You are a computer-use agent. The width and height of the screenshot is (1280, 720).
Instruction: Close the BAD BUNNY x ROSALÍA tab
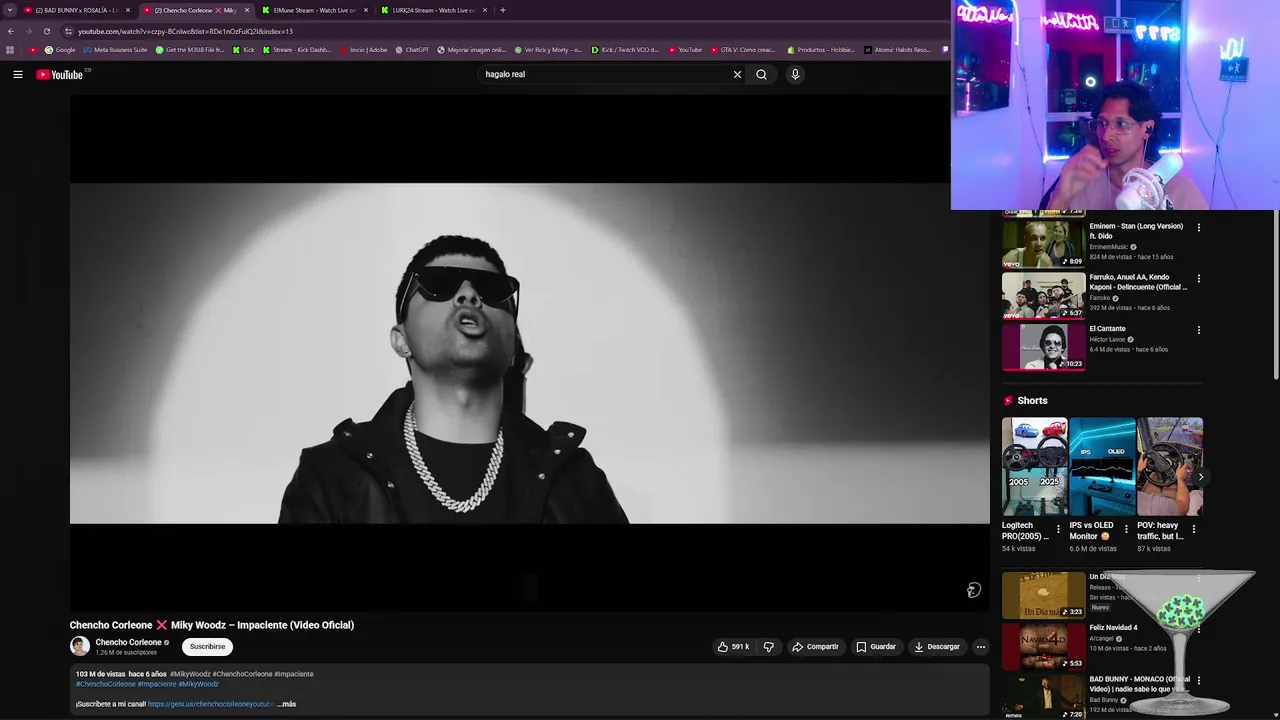pyautogui.click(x=128, y=10)
